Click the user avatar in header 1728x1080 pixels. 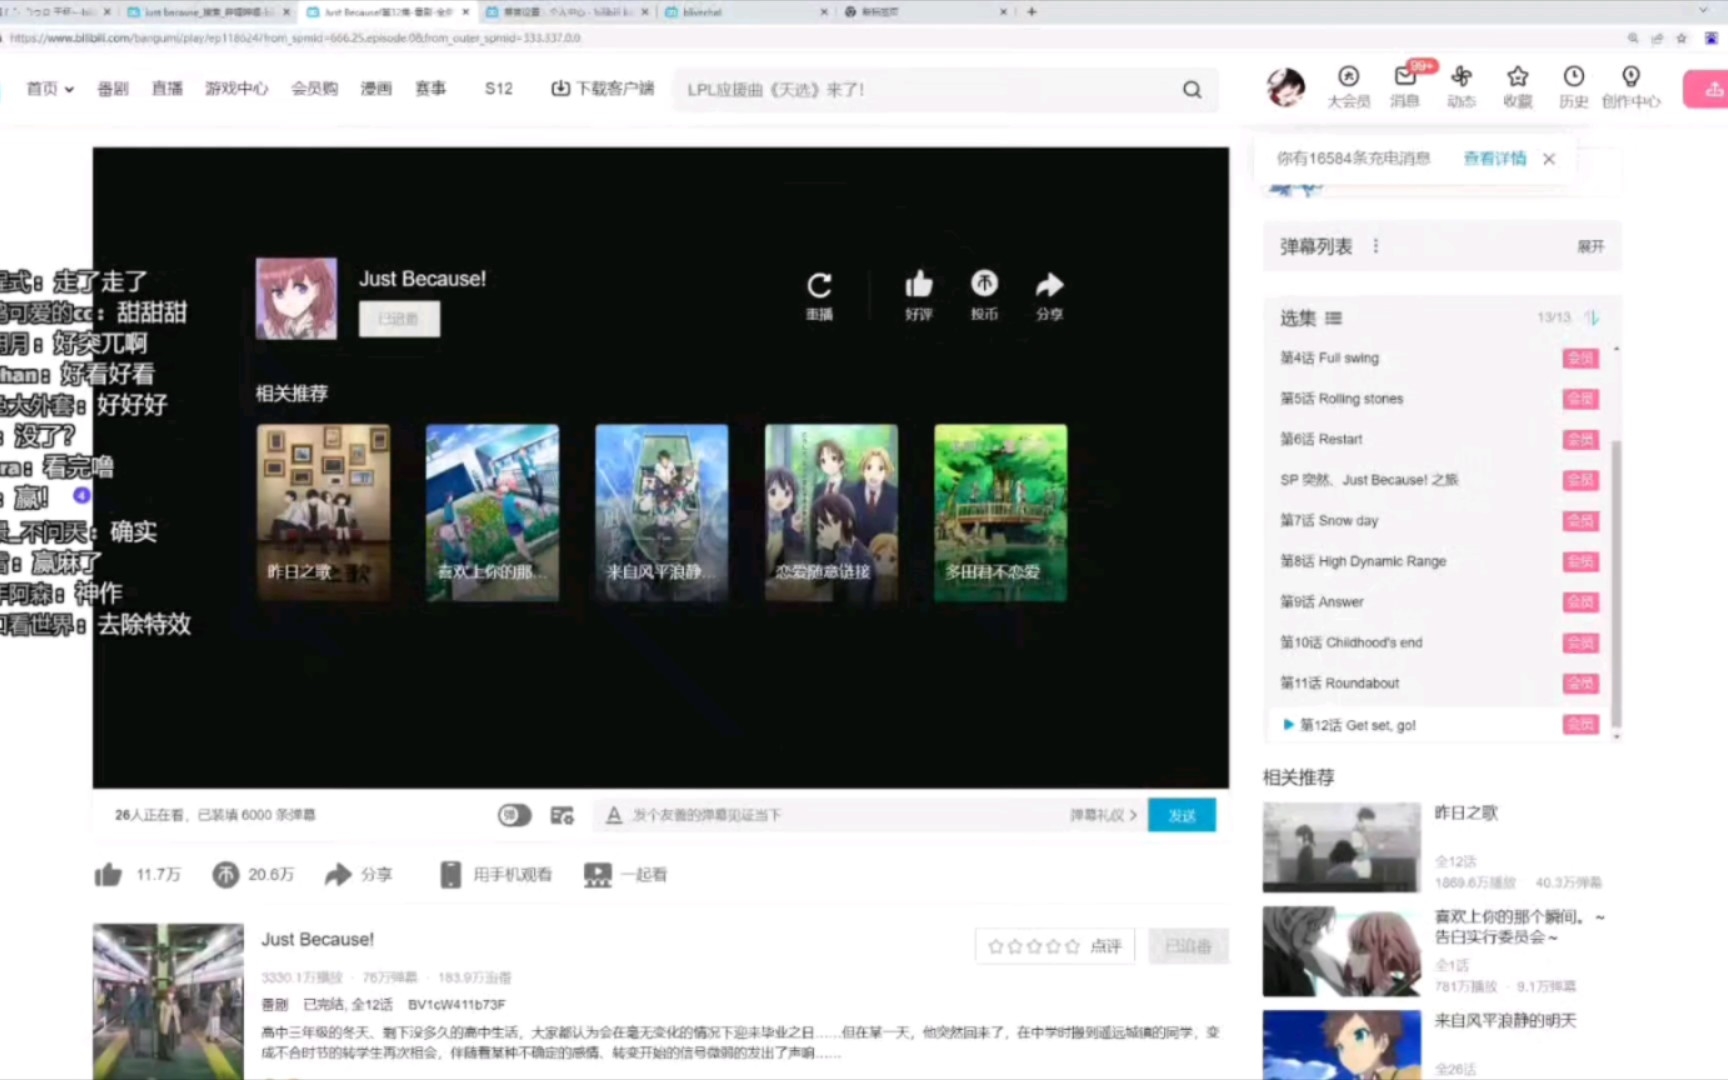coord(1285,88)
